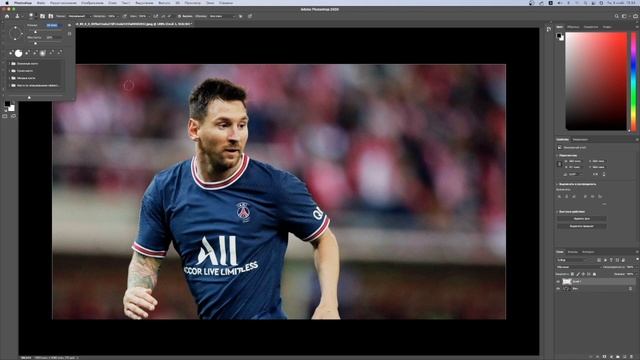Viewport: 640px width, 360px height.
Task: Switch to the Градиенты tab
Action: click(x=591, y=27)
